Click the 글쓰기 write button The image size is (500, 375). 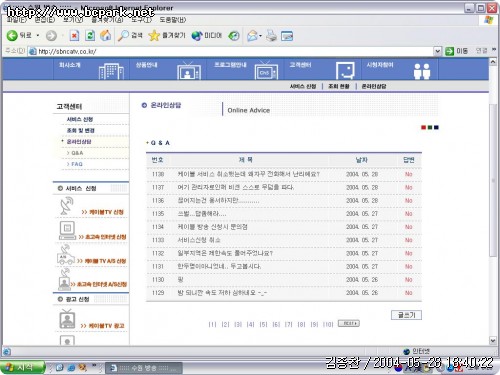click(x=406, y=315)
